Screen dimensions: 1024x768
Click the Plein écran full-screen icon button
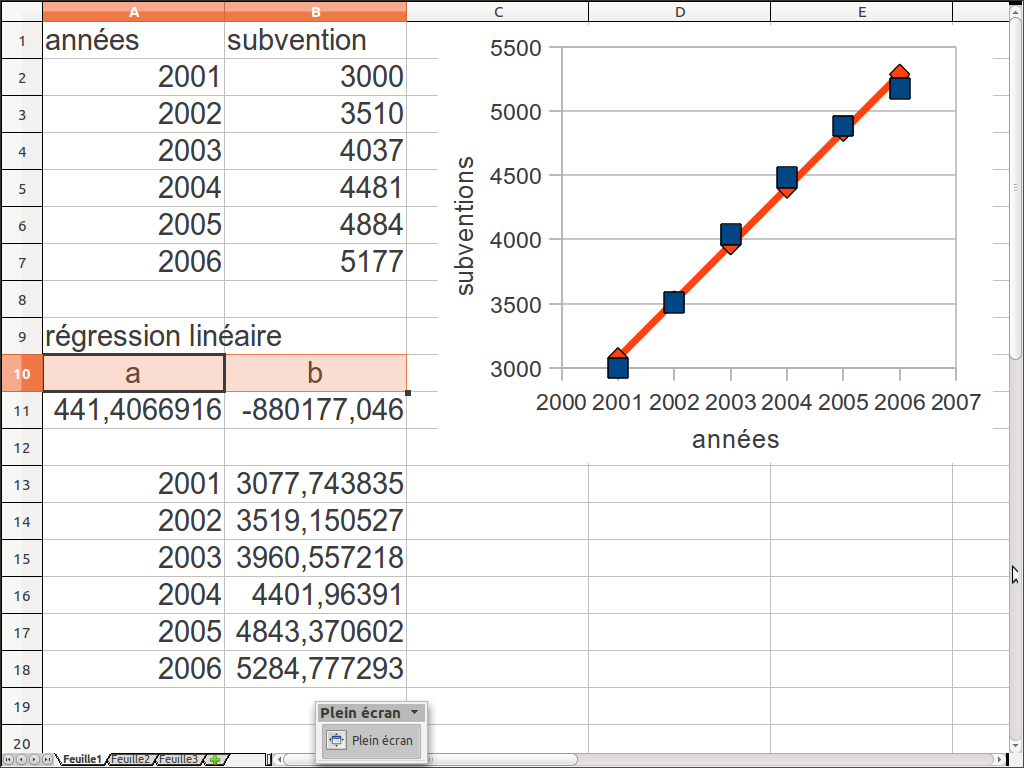point(337,741)
